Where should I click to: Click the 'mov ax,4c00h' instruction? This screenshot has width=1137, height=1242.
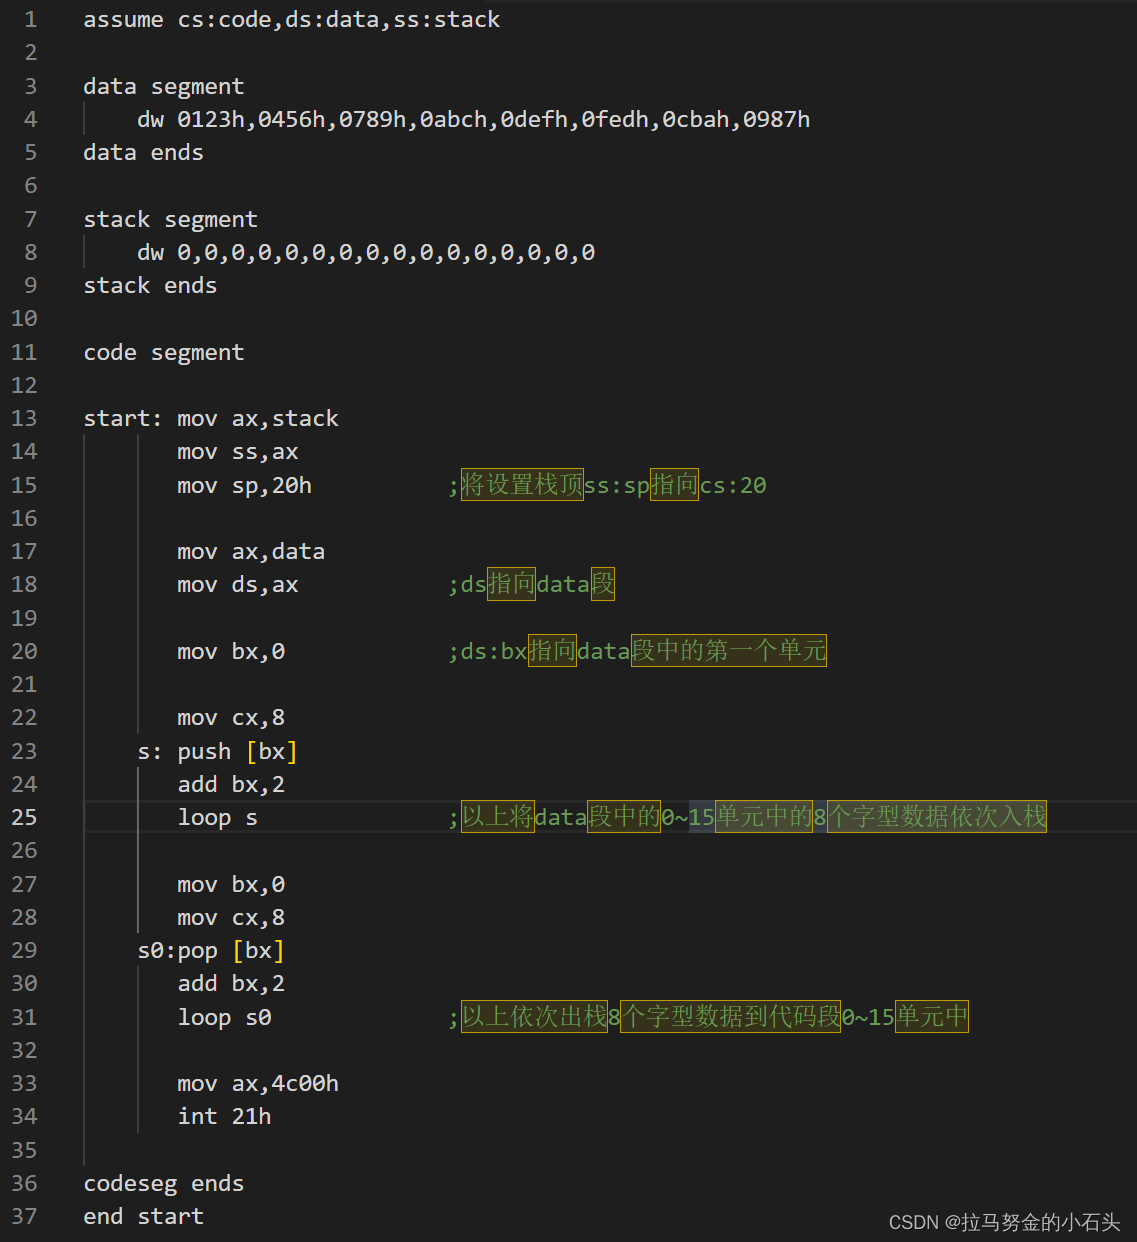click(x=258, y=1083)
